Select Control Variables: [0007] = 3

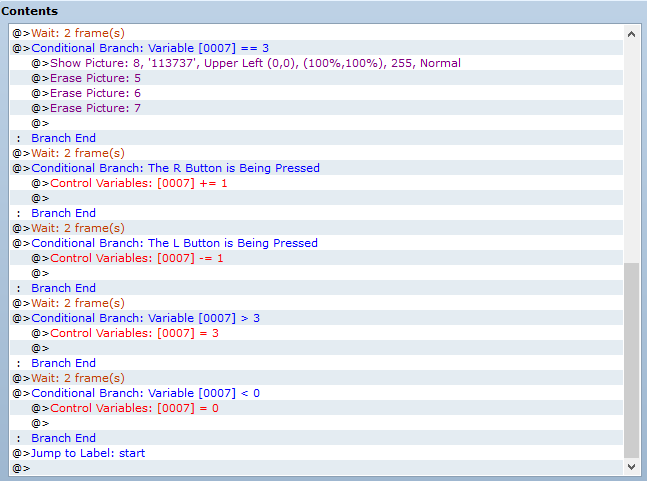316,333
